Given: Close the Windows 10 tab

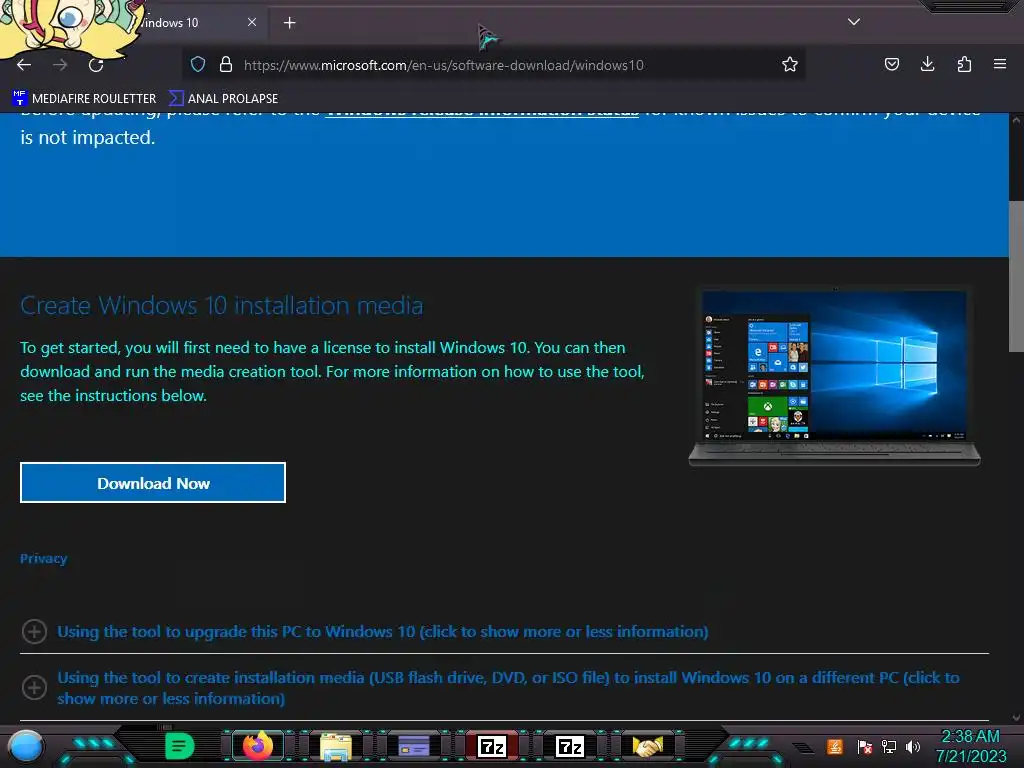Looking at the screenshot, I should pos(252,22).
